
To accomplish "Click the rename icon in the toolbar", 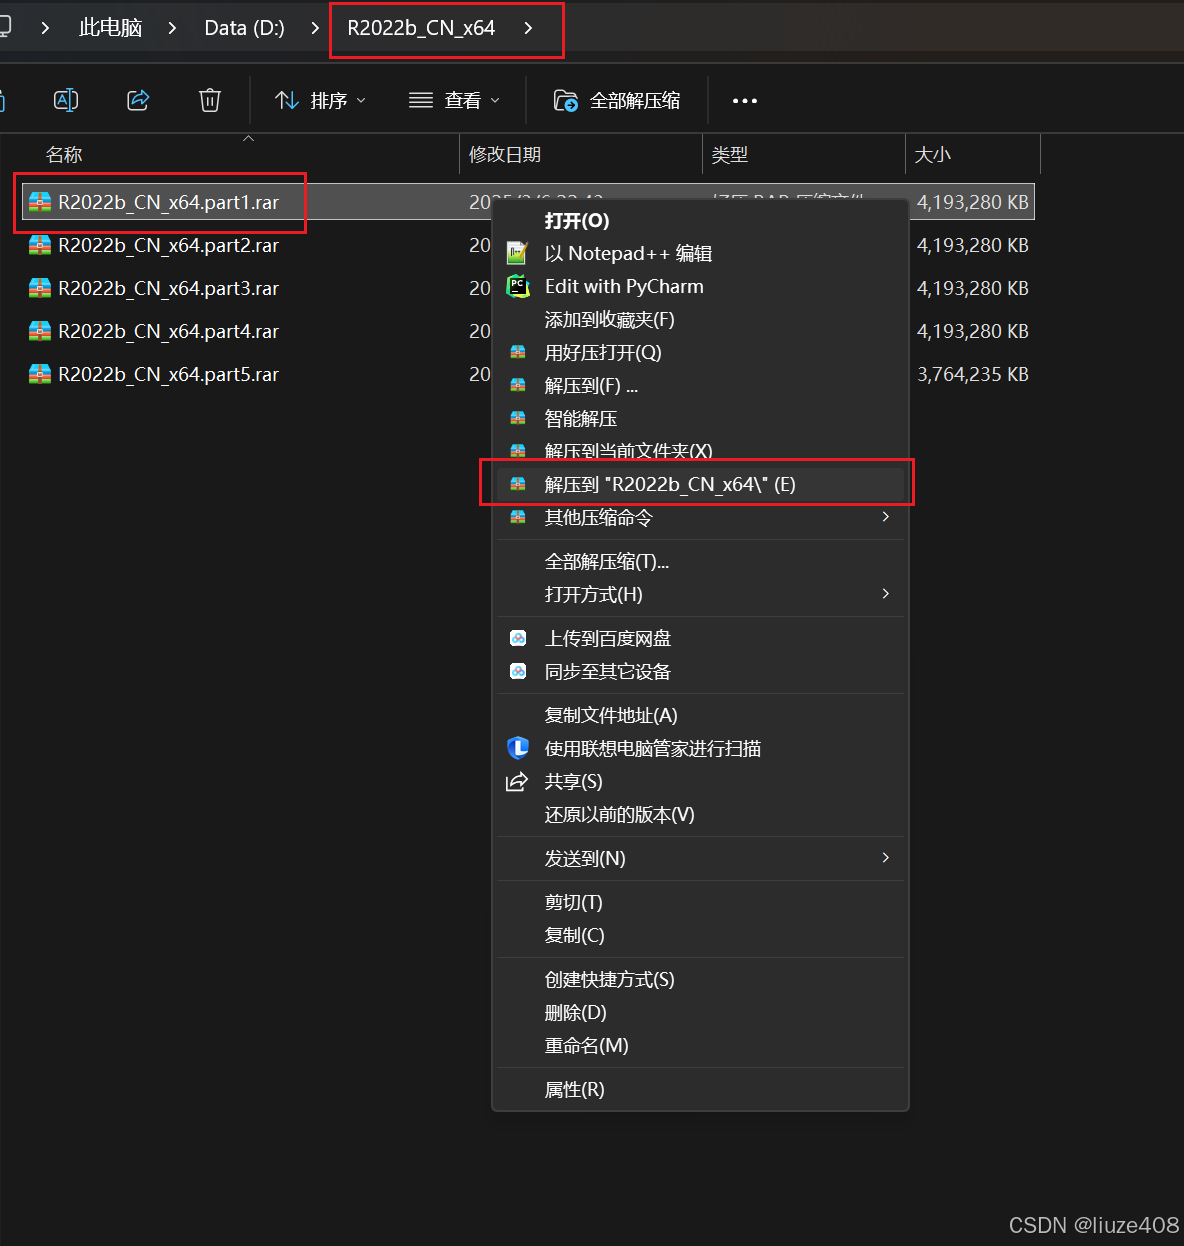I will coord(66,100).
